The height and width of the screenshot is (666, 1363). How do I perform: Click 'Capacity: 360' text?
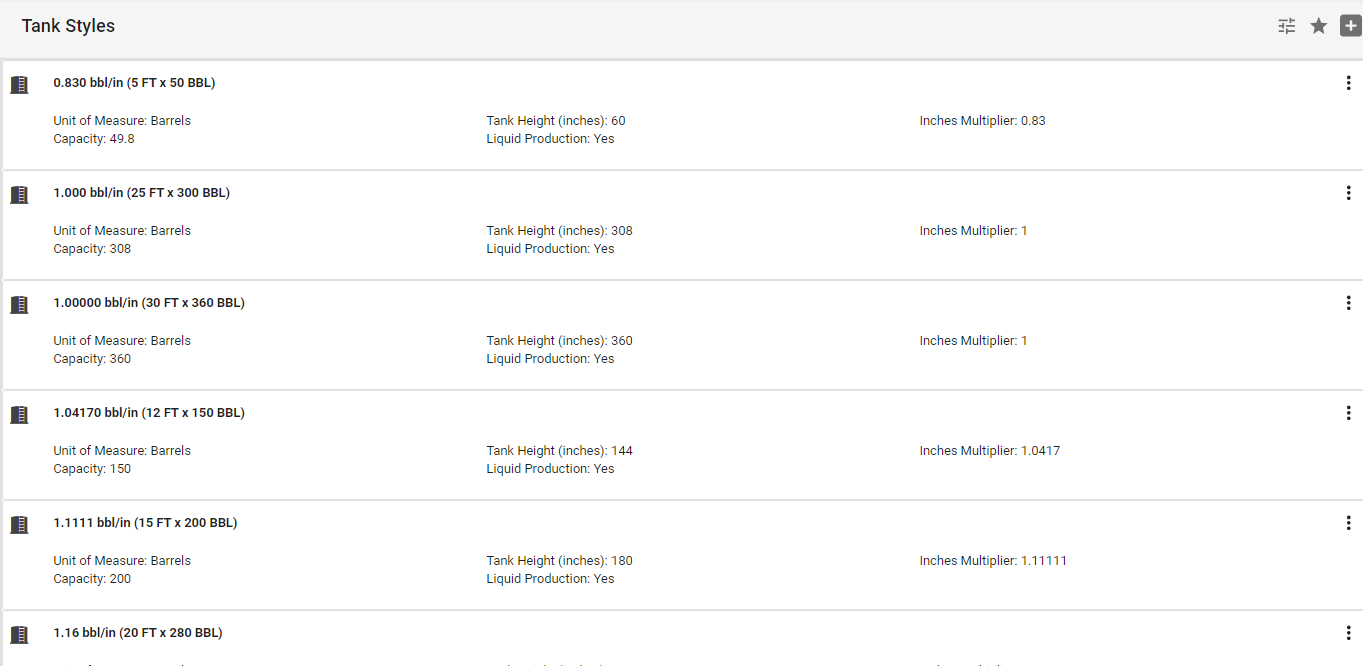tap(92, 359)
